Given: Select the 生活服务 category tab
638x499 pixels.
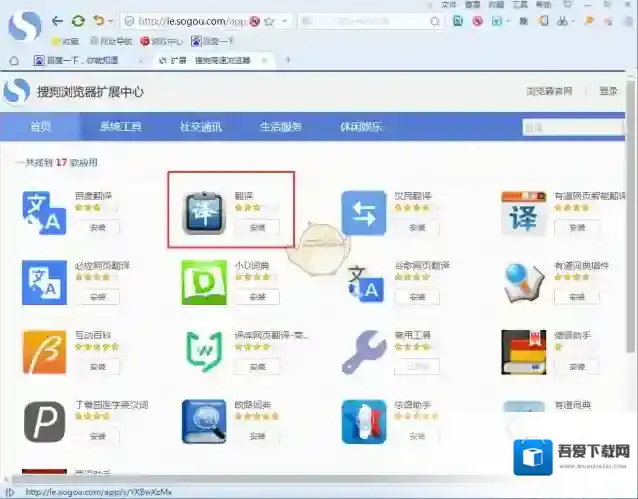Looking at the screenshot, I should click(281, 127).
